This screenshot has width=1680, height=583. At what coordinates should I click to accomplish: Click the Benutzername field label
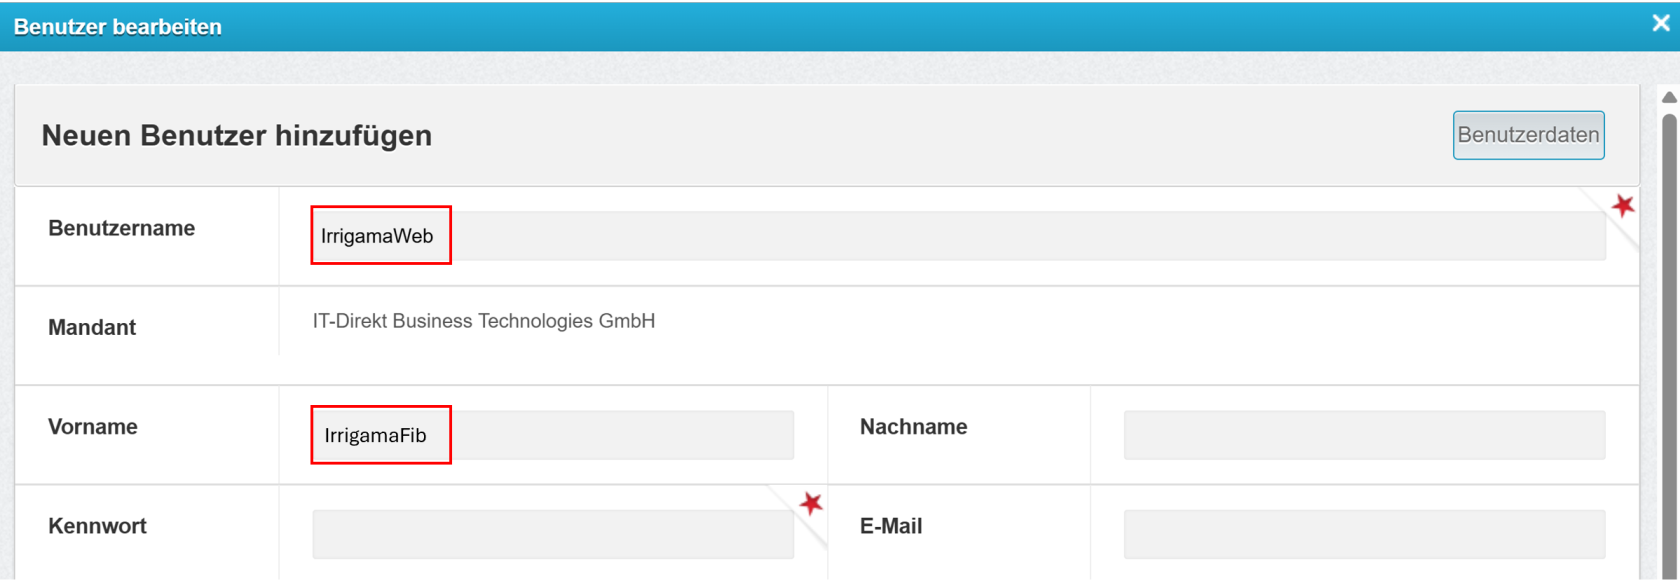tap(122, 228)
